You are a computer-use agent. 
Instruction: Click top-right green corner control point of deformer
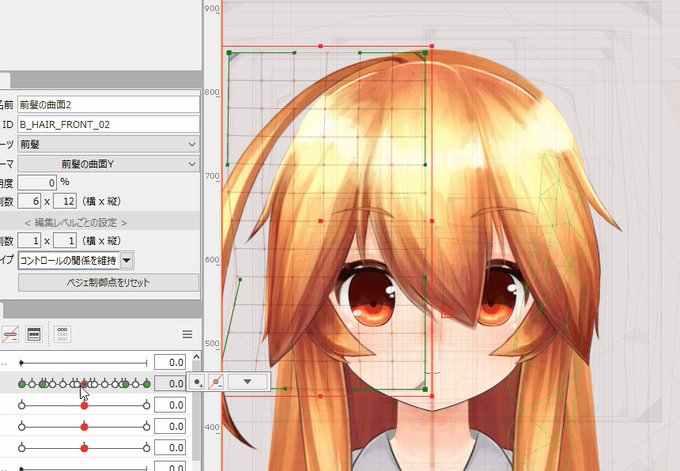pos(425,53)
